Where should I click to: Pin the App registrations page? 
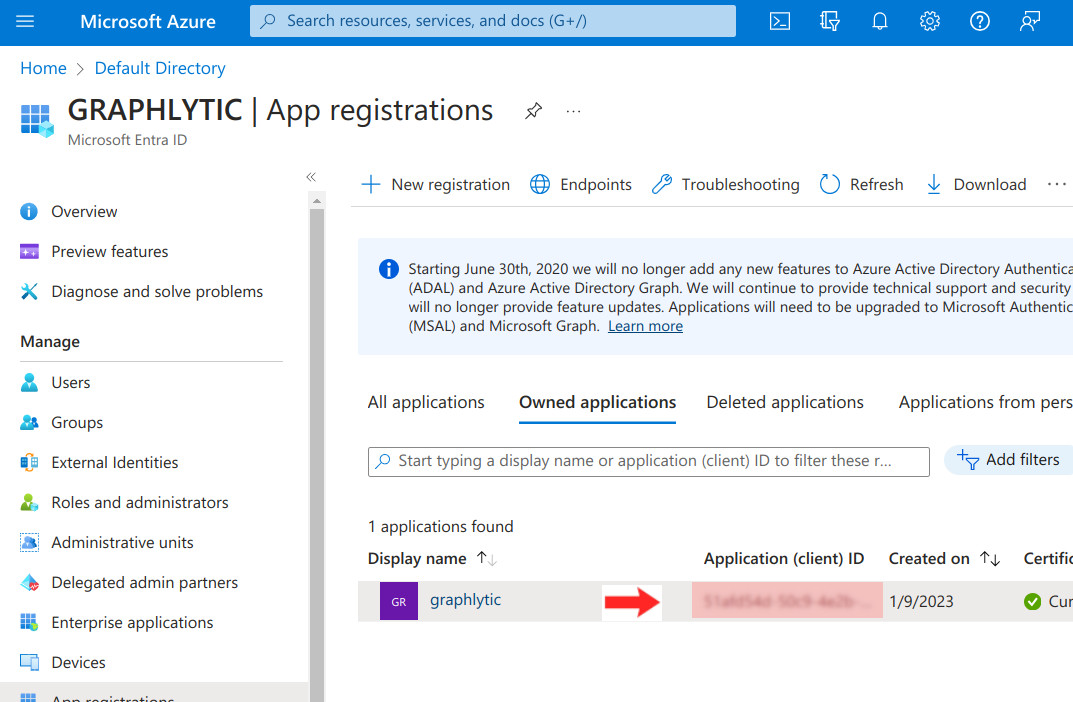534,111
